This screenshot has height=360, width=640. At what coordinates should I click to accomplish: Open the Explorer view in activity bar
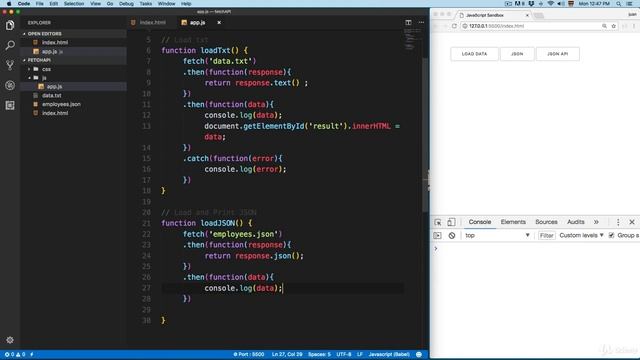click(10, 25)
